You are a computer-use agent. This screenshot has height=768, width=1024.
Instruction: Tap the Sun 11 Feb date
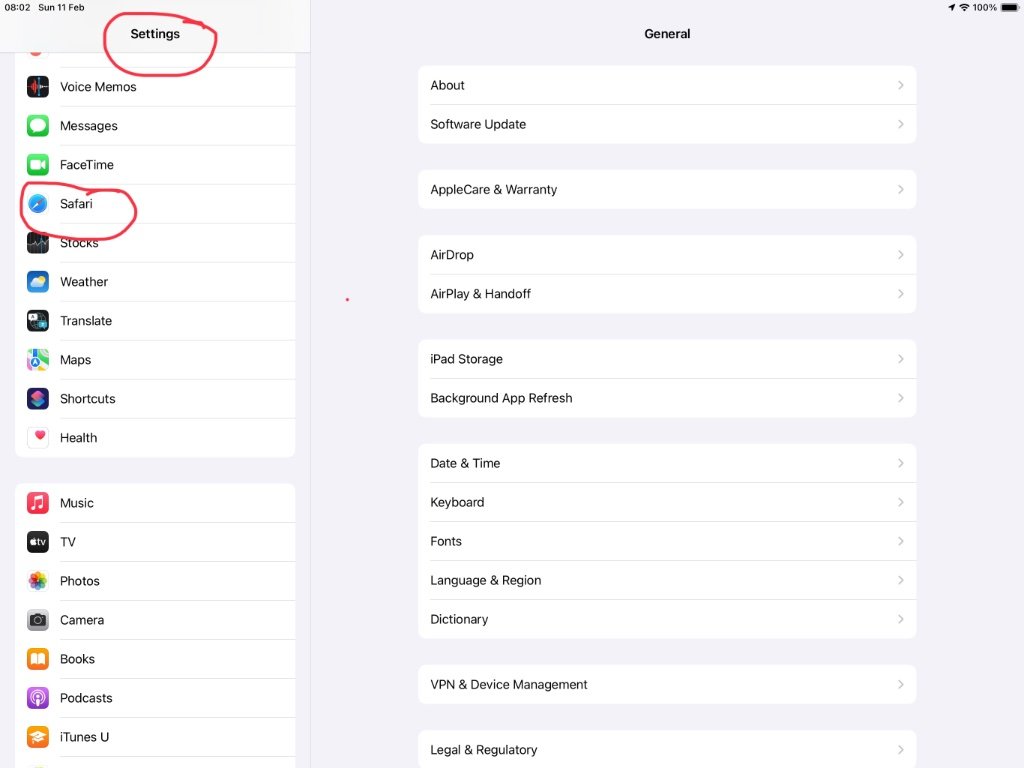pos(61,7)
